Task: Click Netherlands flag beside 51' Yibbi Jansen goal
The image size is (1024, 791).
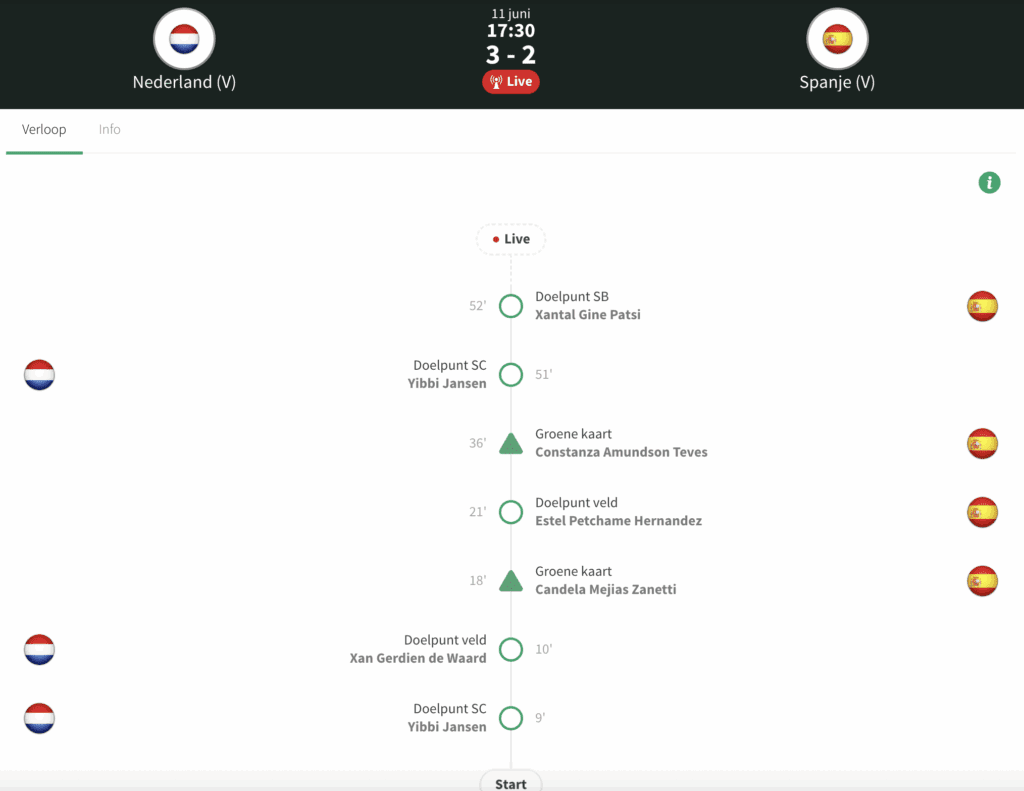Action: coord(39,375)
